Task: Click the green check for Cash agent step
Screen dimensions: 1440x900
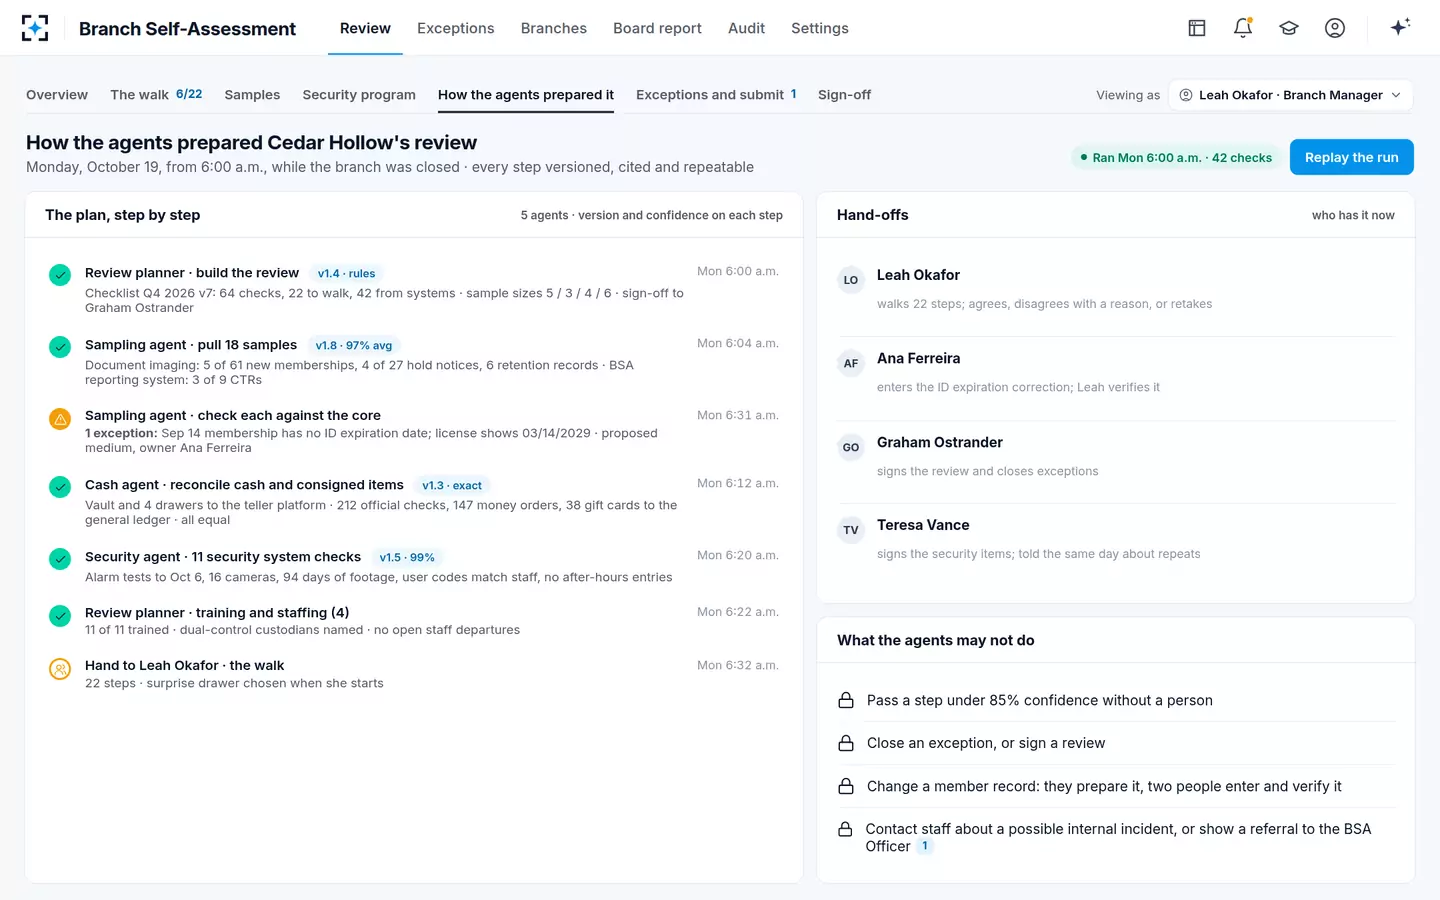Action: pyautogui.click(x=60, y=486)
